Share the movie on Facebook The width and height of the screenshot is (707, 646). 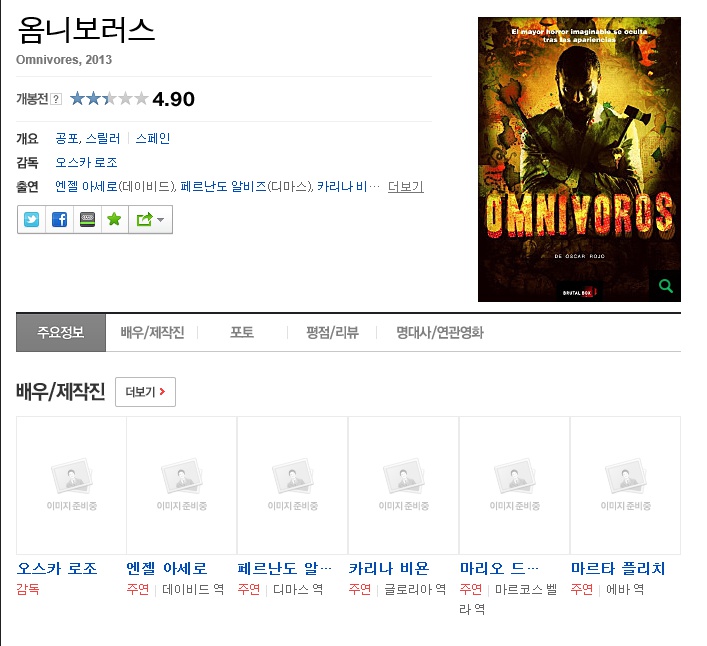point(59,219)
